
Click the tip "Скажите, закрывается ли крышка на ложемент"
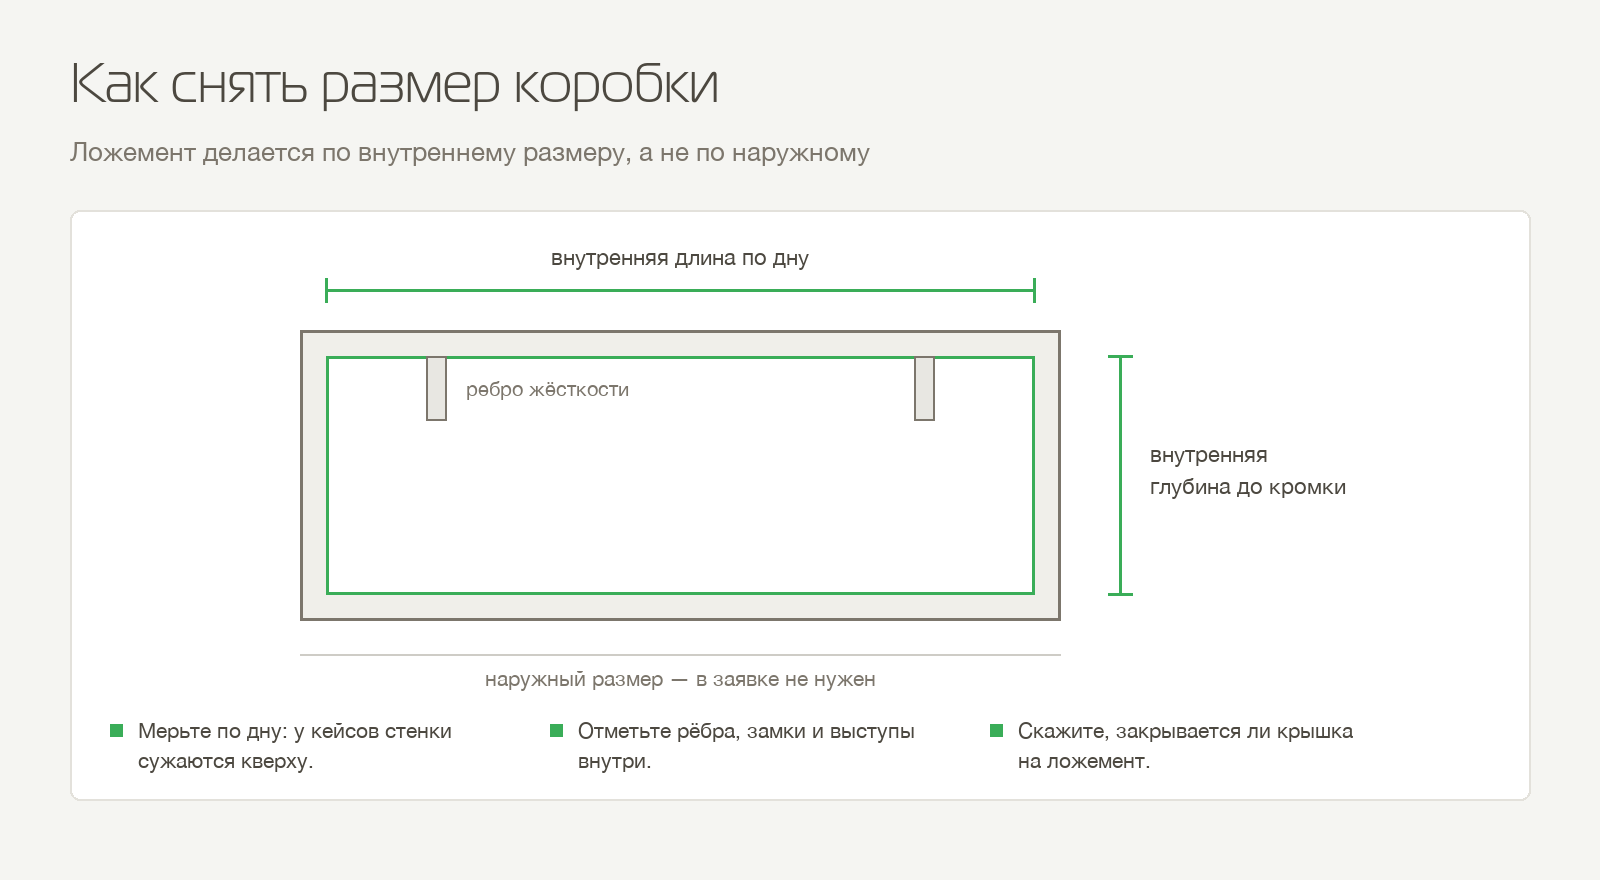pos(1185,746)
